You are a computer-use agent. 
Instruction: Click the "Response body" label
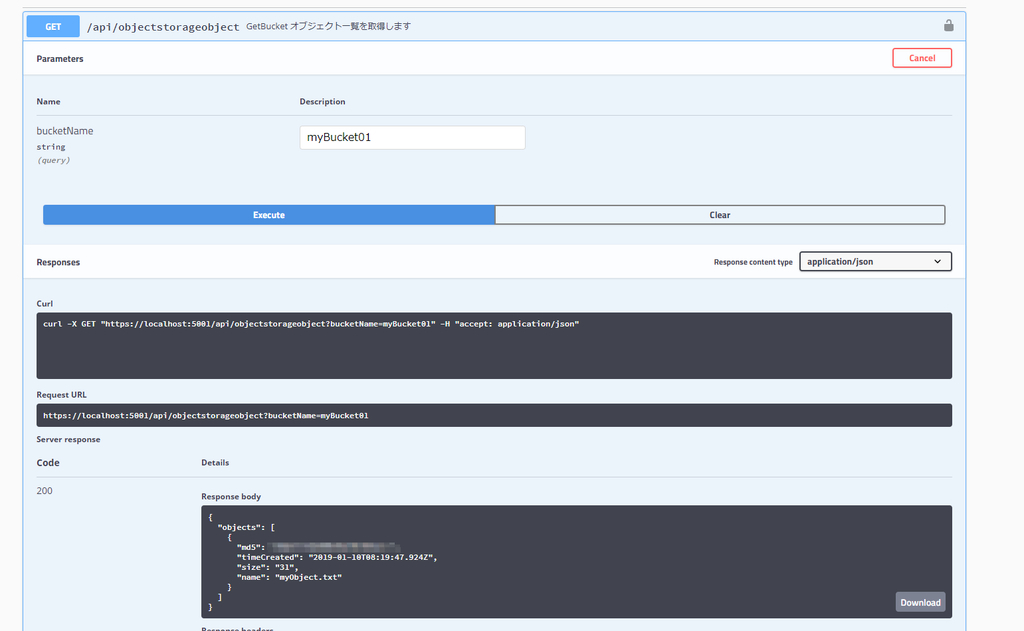(231, 496)
